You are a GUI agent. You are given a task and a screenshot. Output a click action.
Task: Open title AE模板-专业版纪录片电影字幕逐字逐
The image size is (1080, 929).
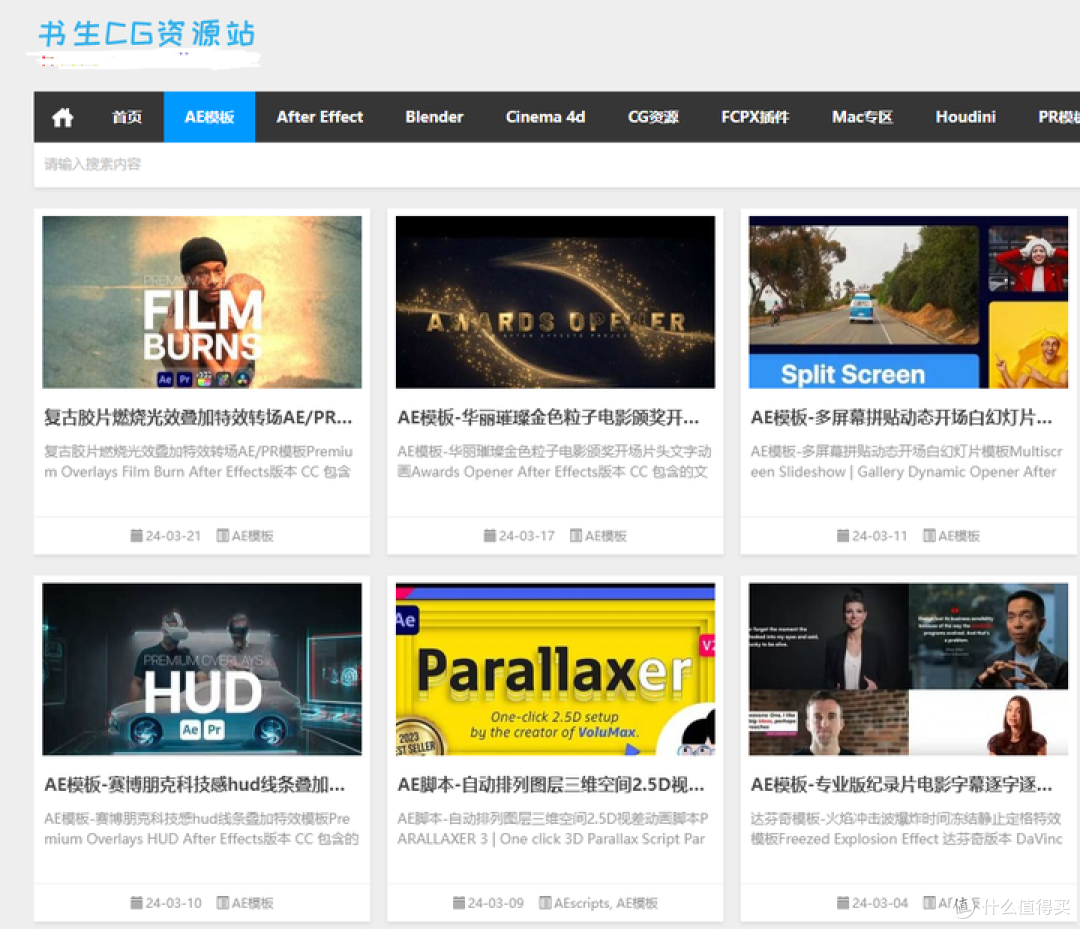tap(902, 785)
